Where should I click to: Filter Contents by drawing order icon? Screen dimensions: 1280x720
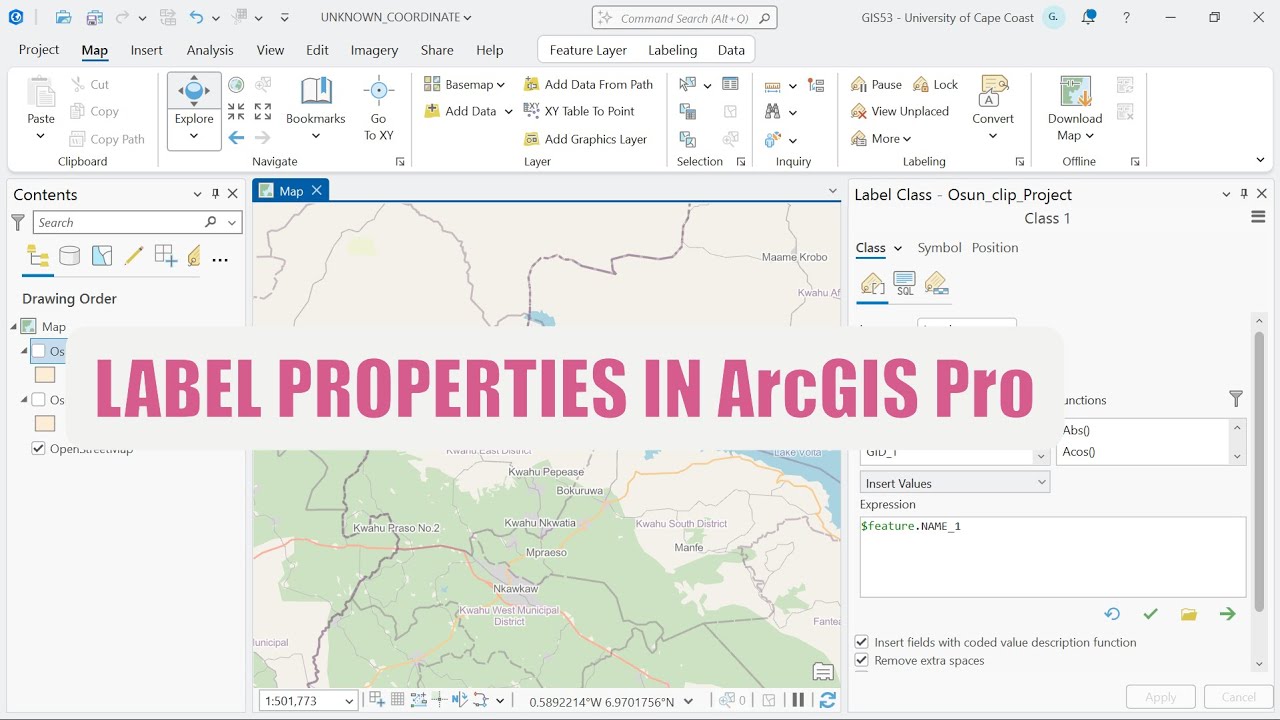point(38,256)
